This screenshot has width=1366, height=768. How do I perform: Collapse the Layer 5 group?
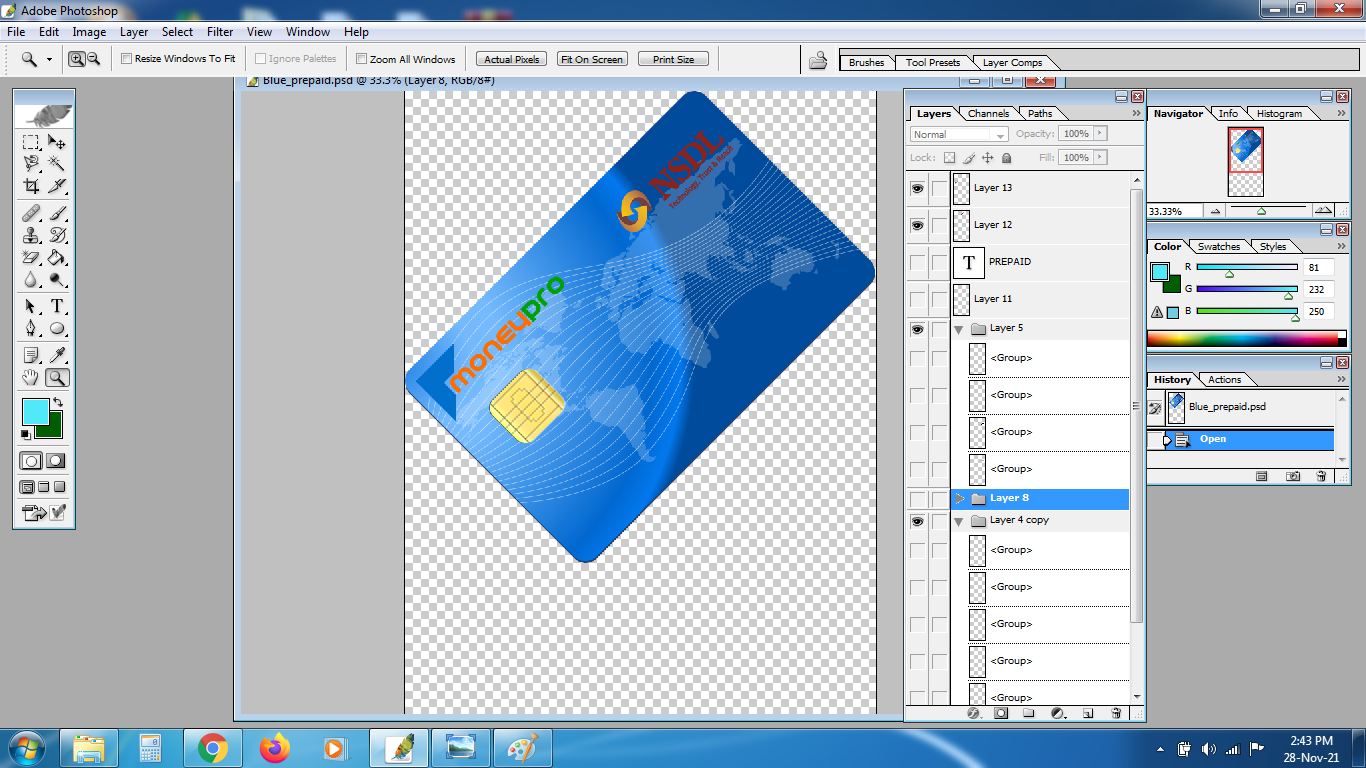pos(959,329)
